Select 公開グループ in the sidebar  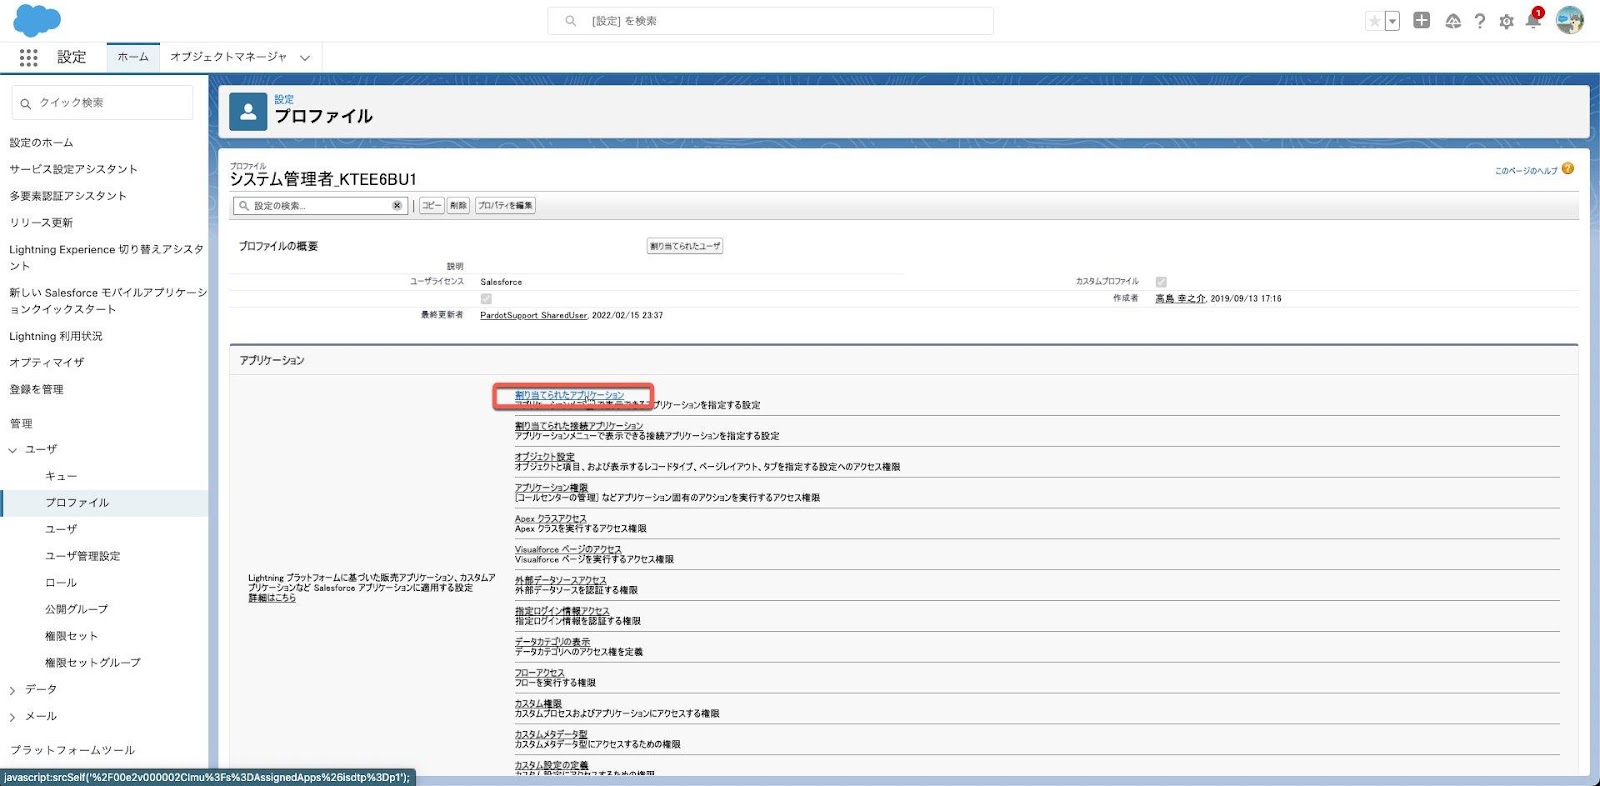click(76, 609)
